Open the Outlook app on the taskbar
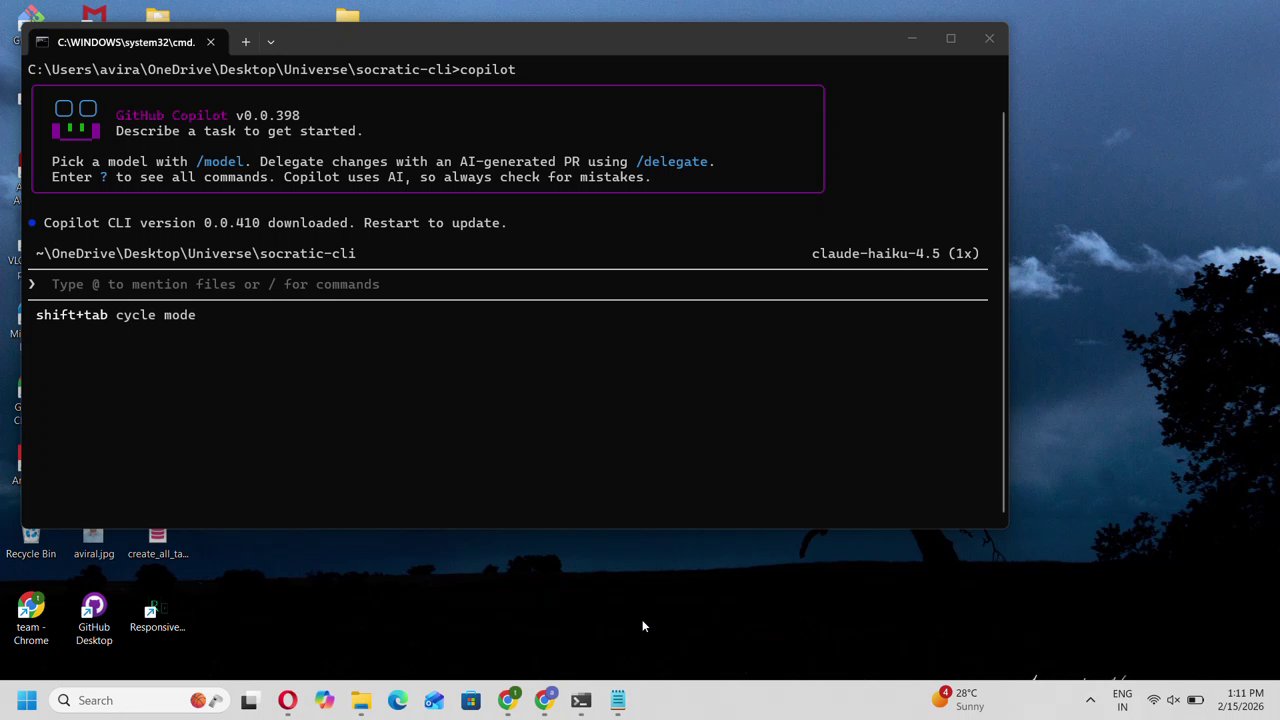Image resolution: width=1280 pixels, height=720 pixels. 434,700
